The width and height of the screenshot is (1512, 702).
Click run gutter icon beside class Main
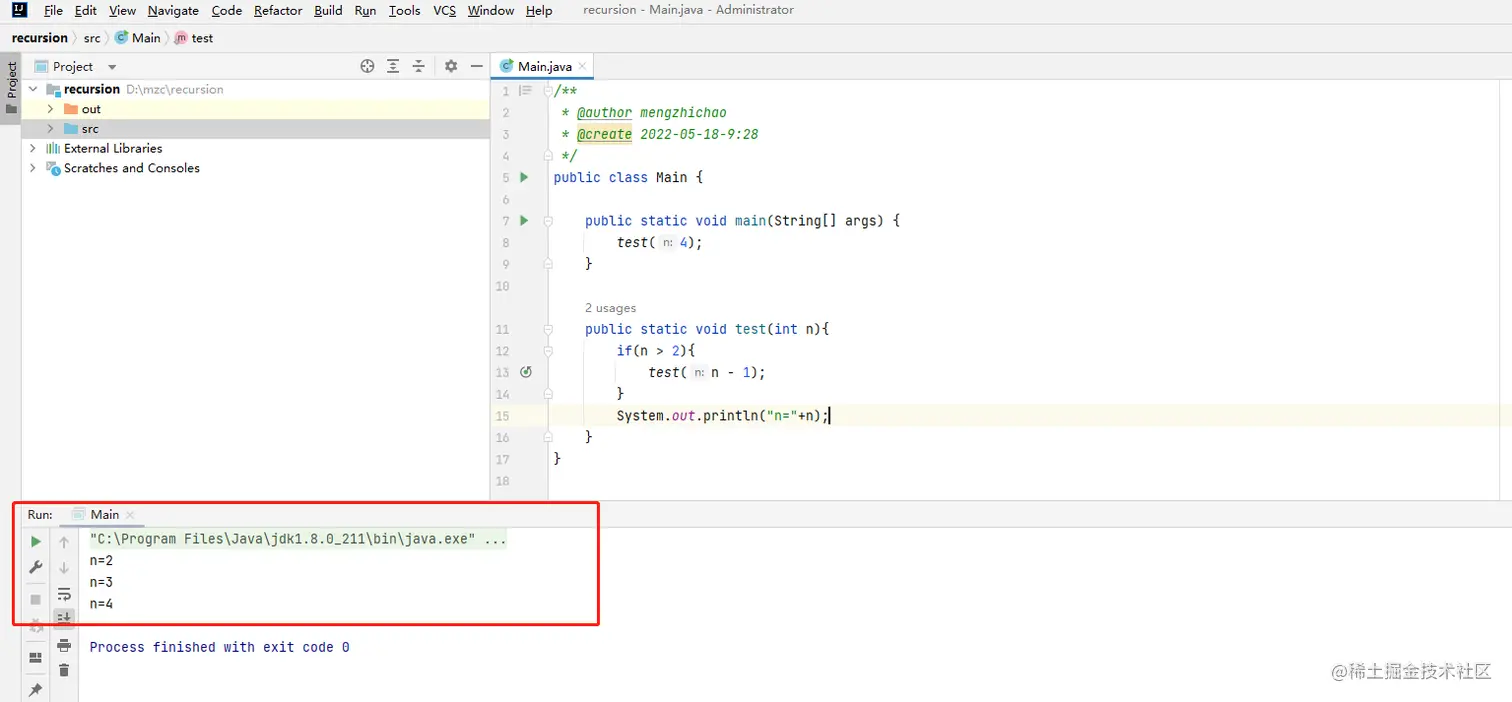click(x=524, y=177)
